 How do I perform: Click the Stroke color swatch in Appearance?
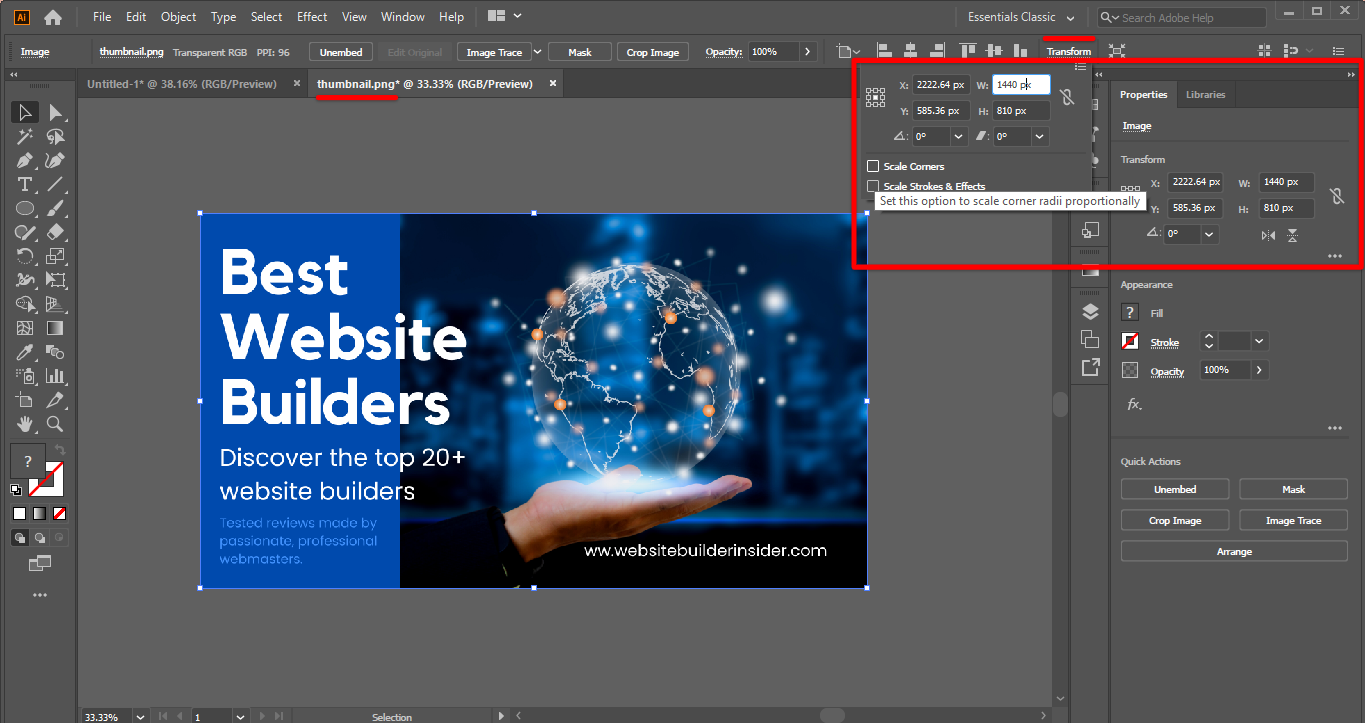pos(1129,341)
